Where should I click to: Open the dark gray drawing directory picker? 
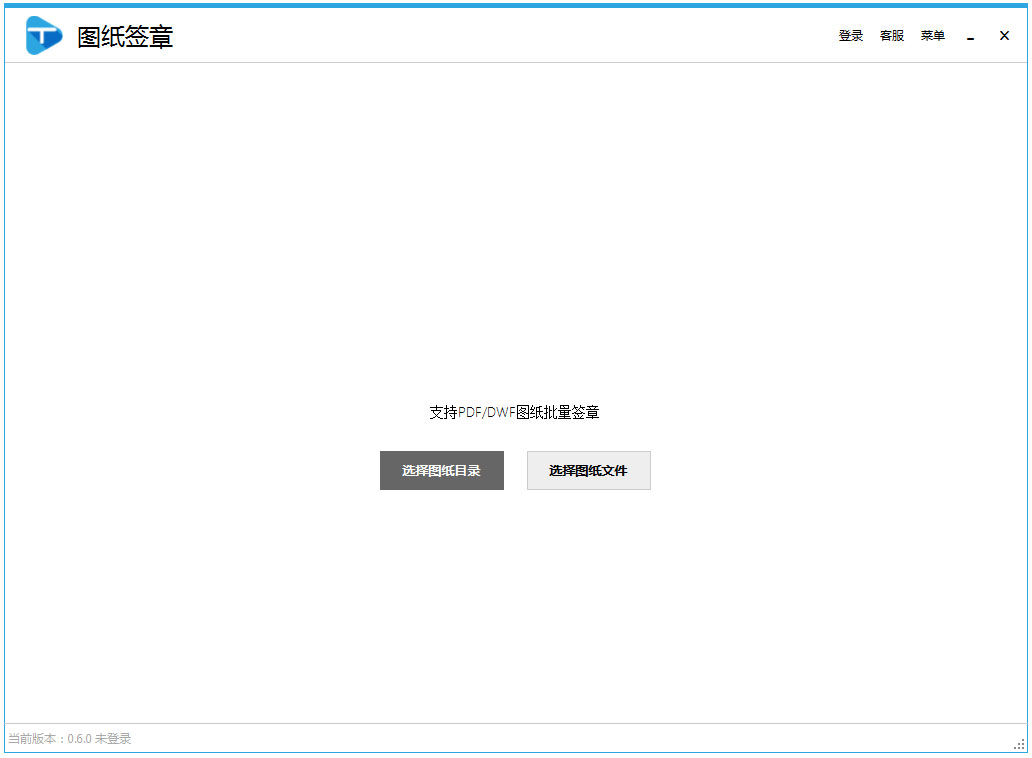click(x=441, y=470)
